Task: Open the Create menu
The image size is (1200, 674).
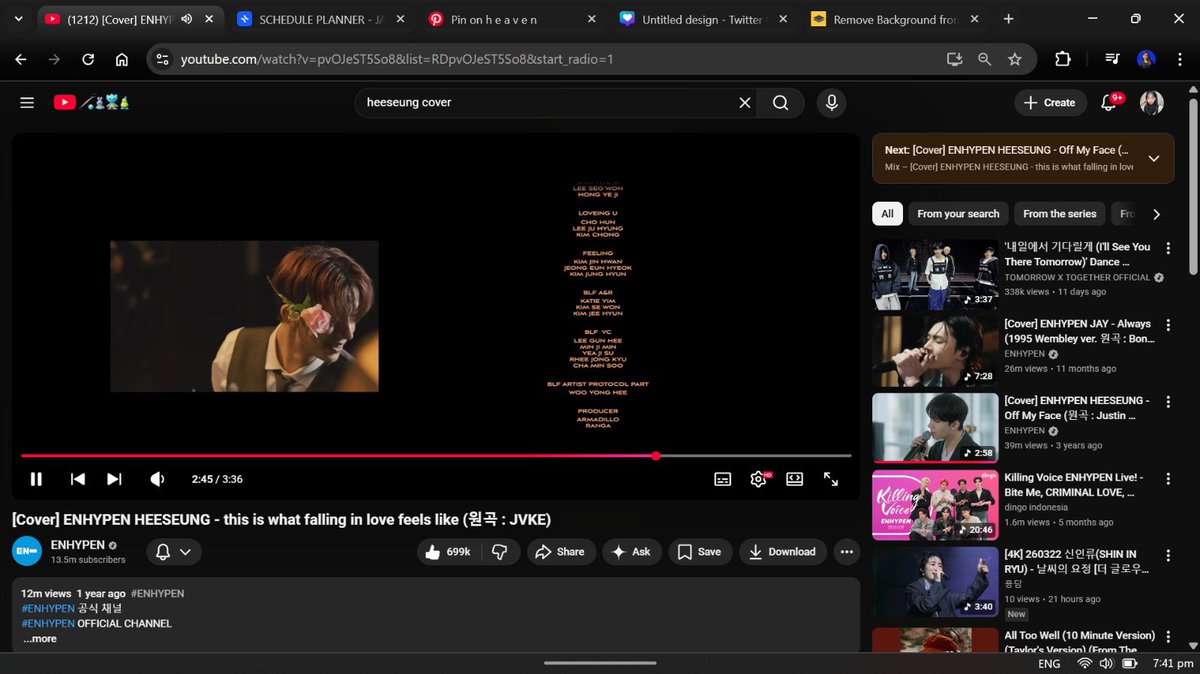Action: click(x=1050, y=102)
